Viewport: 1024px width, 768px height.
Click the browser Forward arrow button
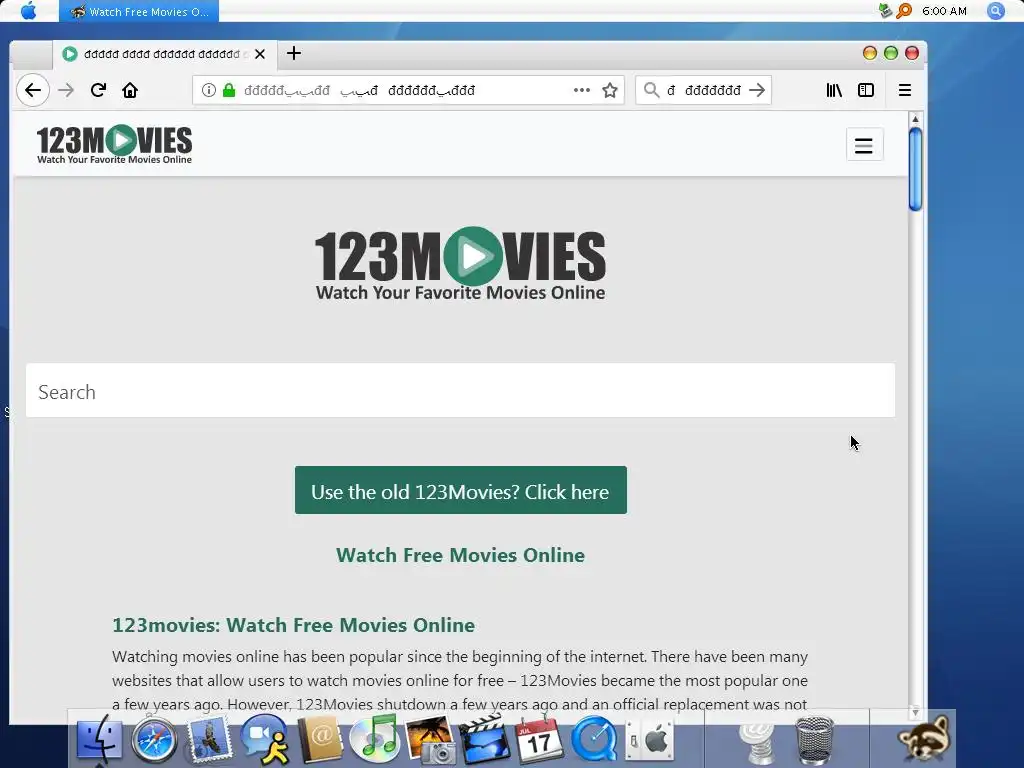tap(66, 90)
